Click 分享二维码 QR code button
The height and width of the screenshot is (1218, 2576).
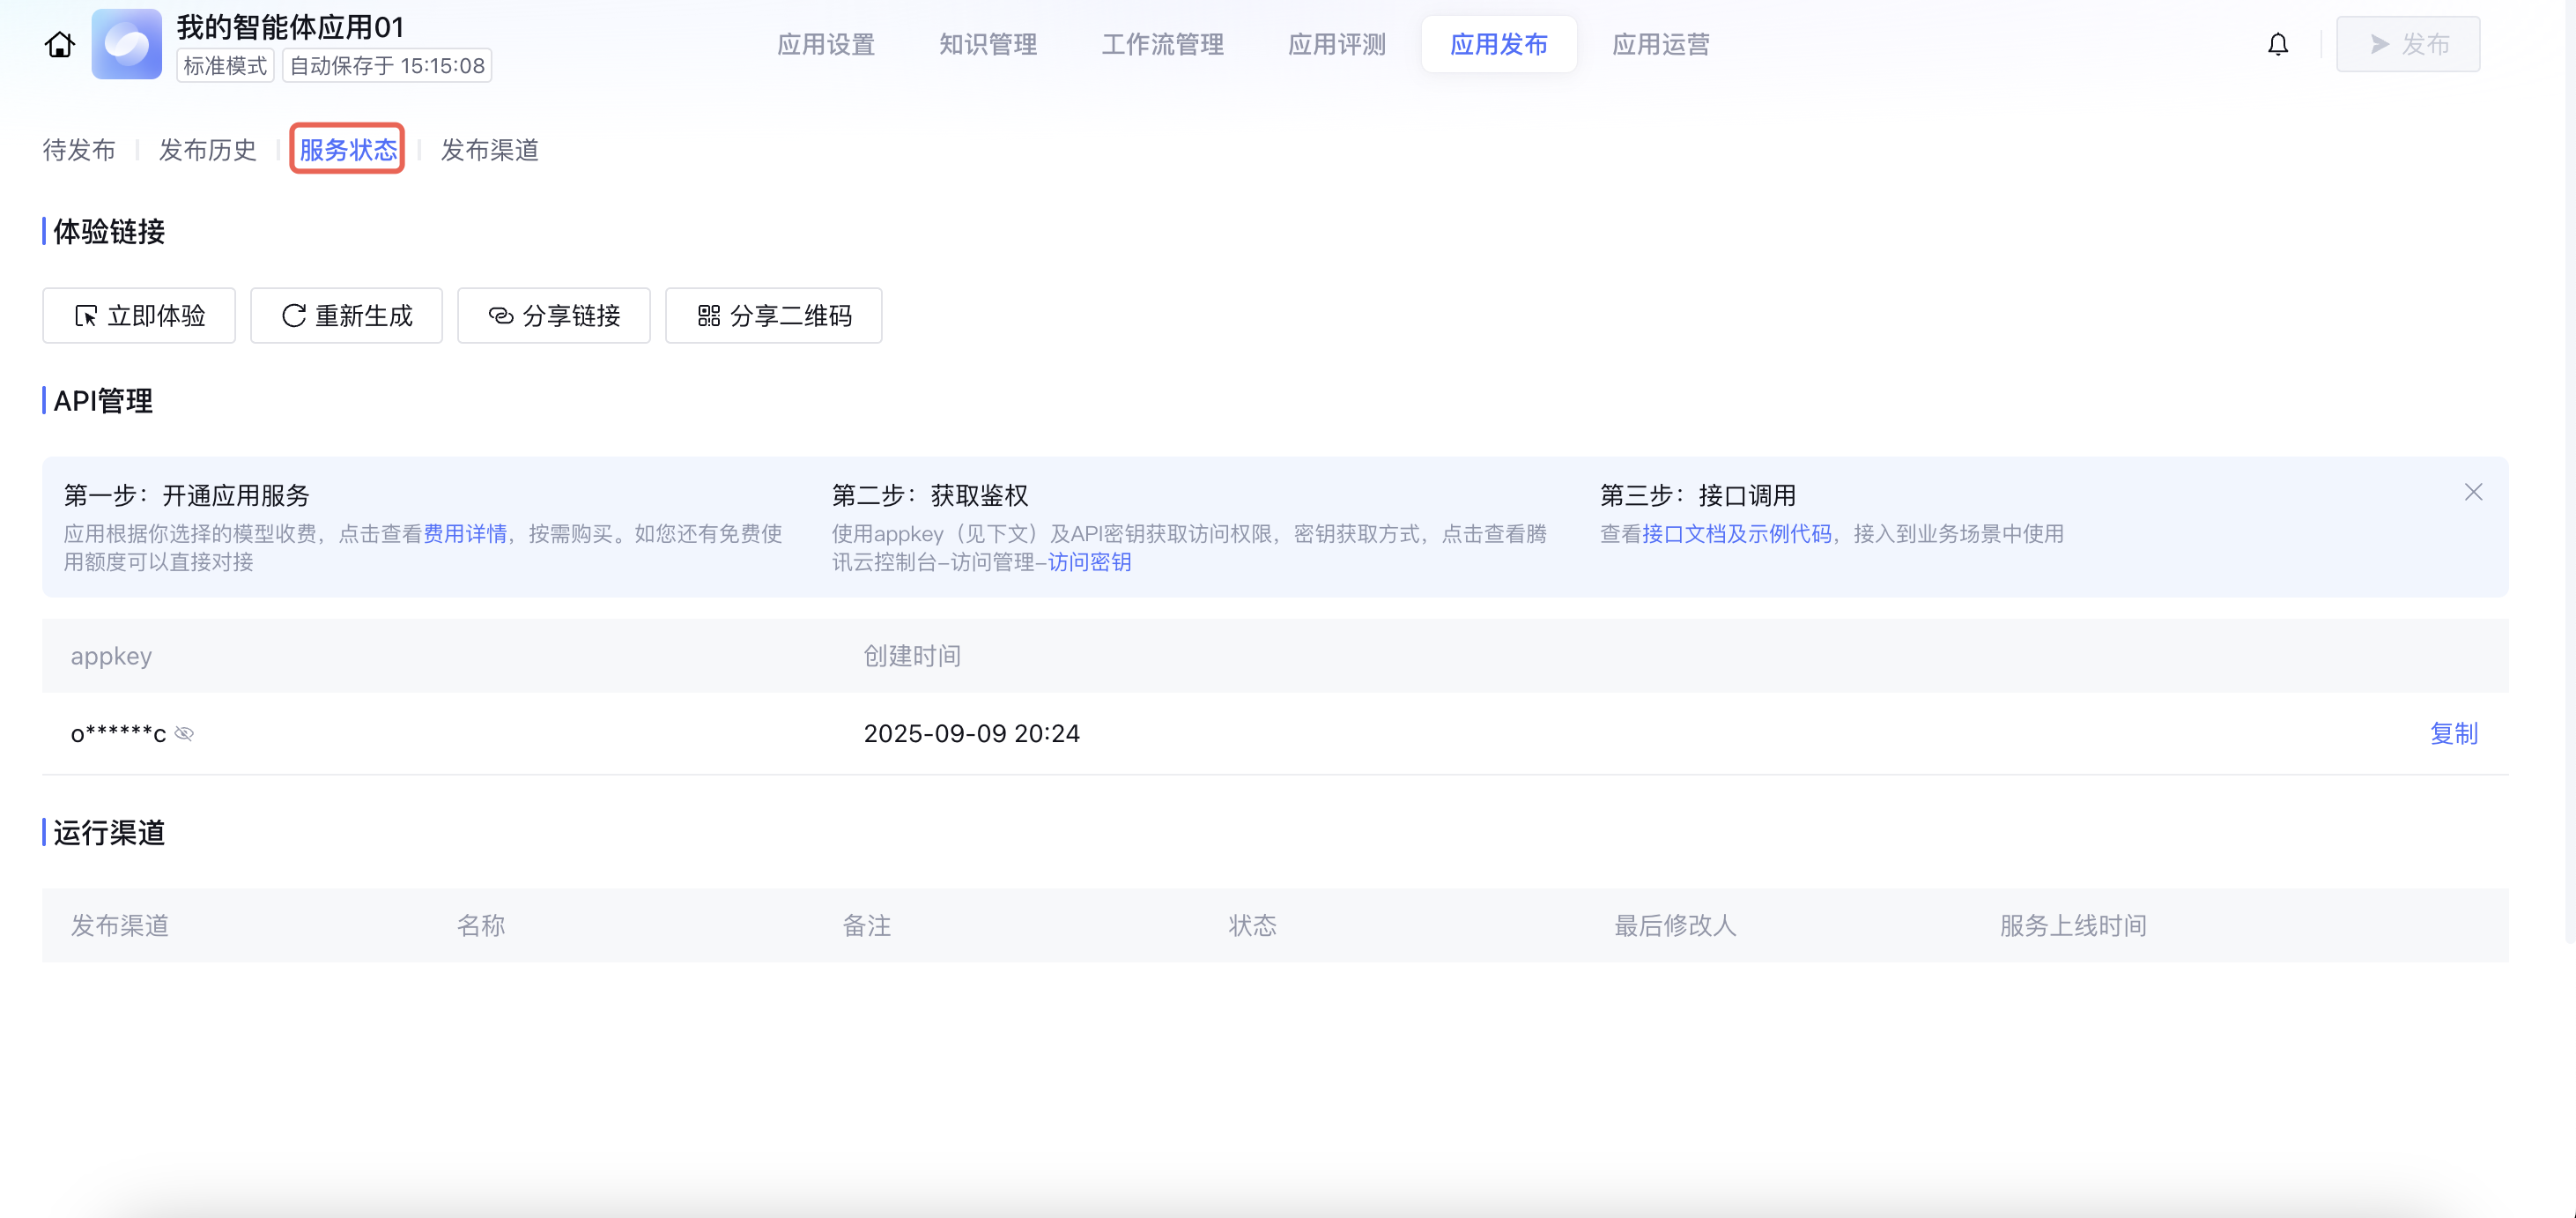773,316
